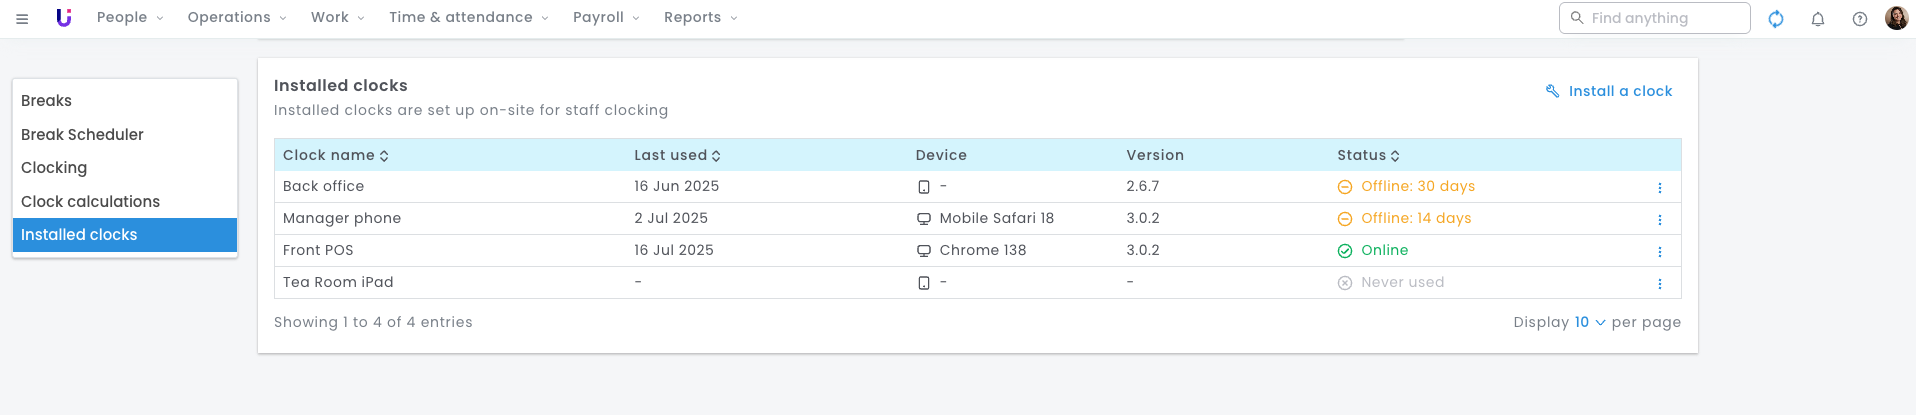
Task: Open row options for Back office clock
Action: click(x=1660, y=188)
